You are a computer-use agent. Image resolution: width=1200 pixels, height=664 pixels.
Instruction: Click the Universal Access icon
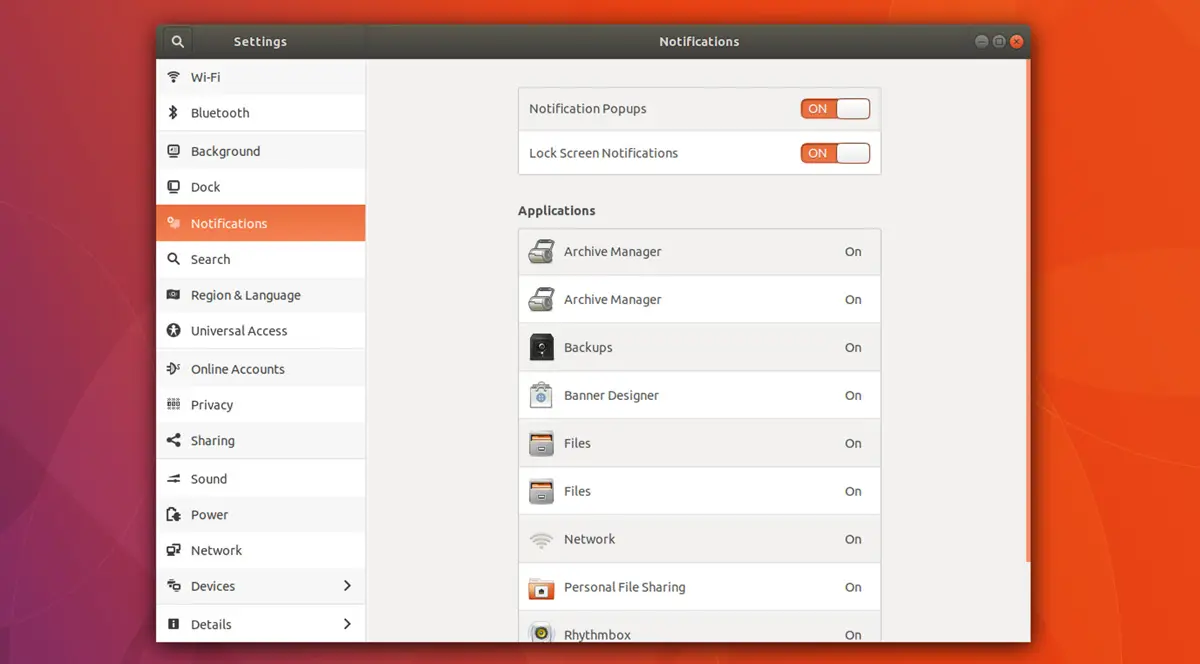pos(173,331)
